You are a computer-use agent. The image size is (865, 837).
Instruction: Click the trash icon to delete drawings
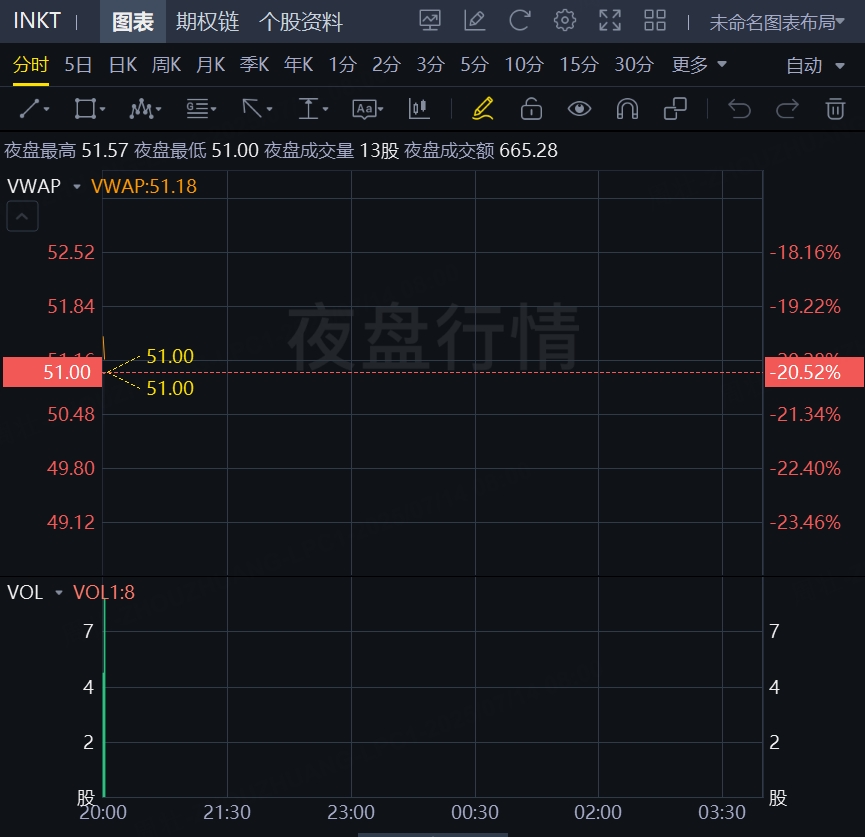[835, 108]
